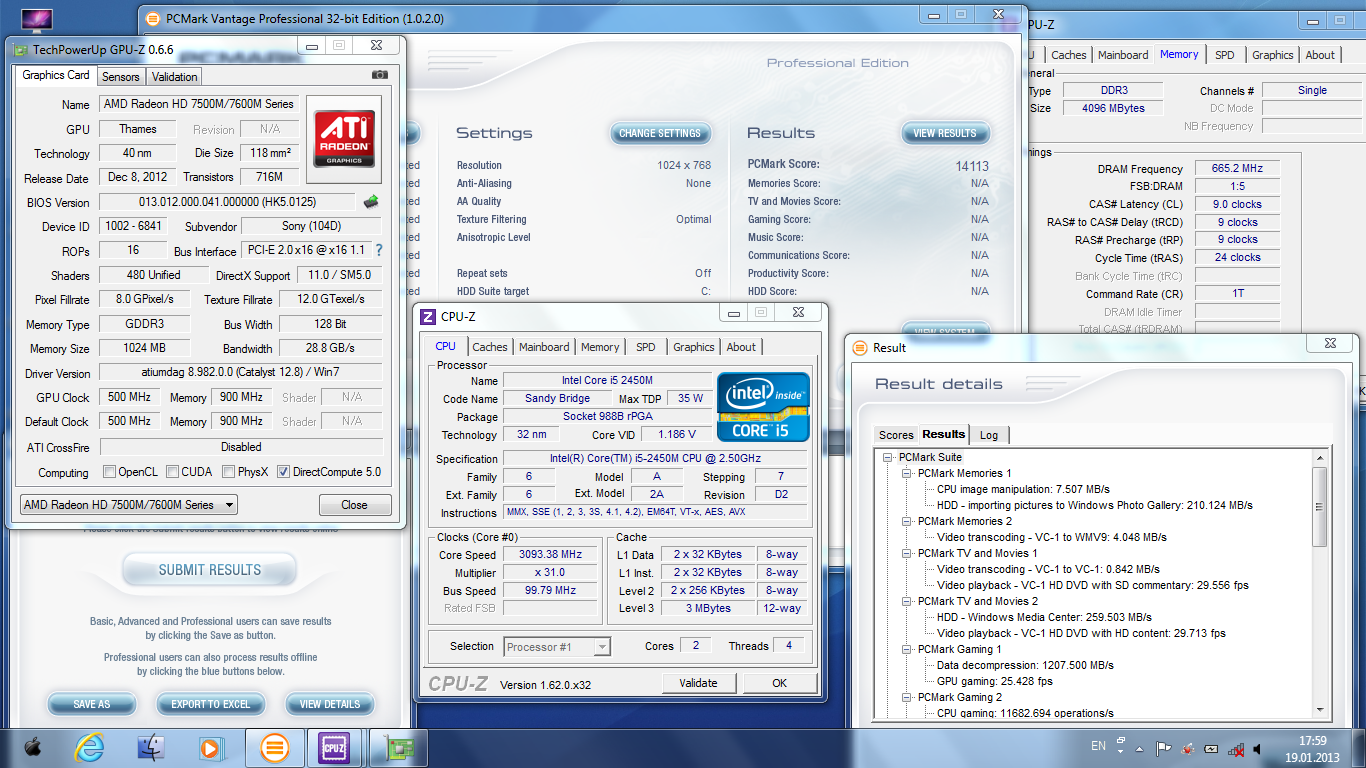Click the SAVE AS button
1366x768 pixels.
coord(92,704)
